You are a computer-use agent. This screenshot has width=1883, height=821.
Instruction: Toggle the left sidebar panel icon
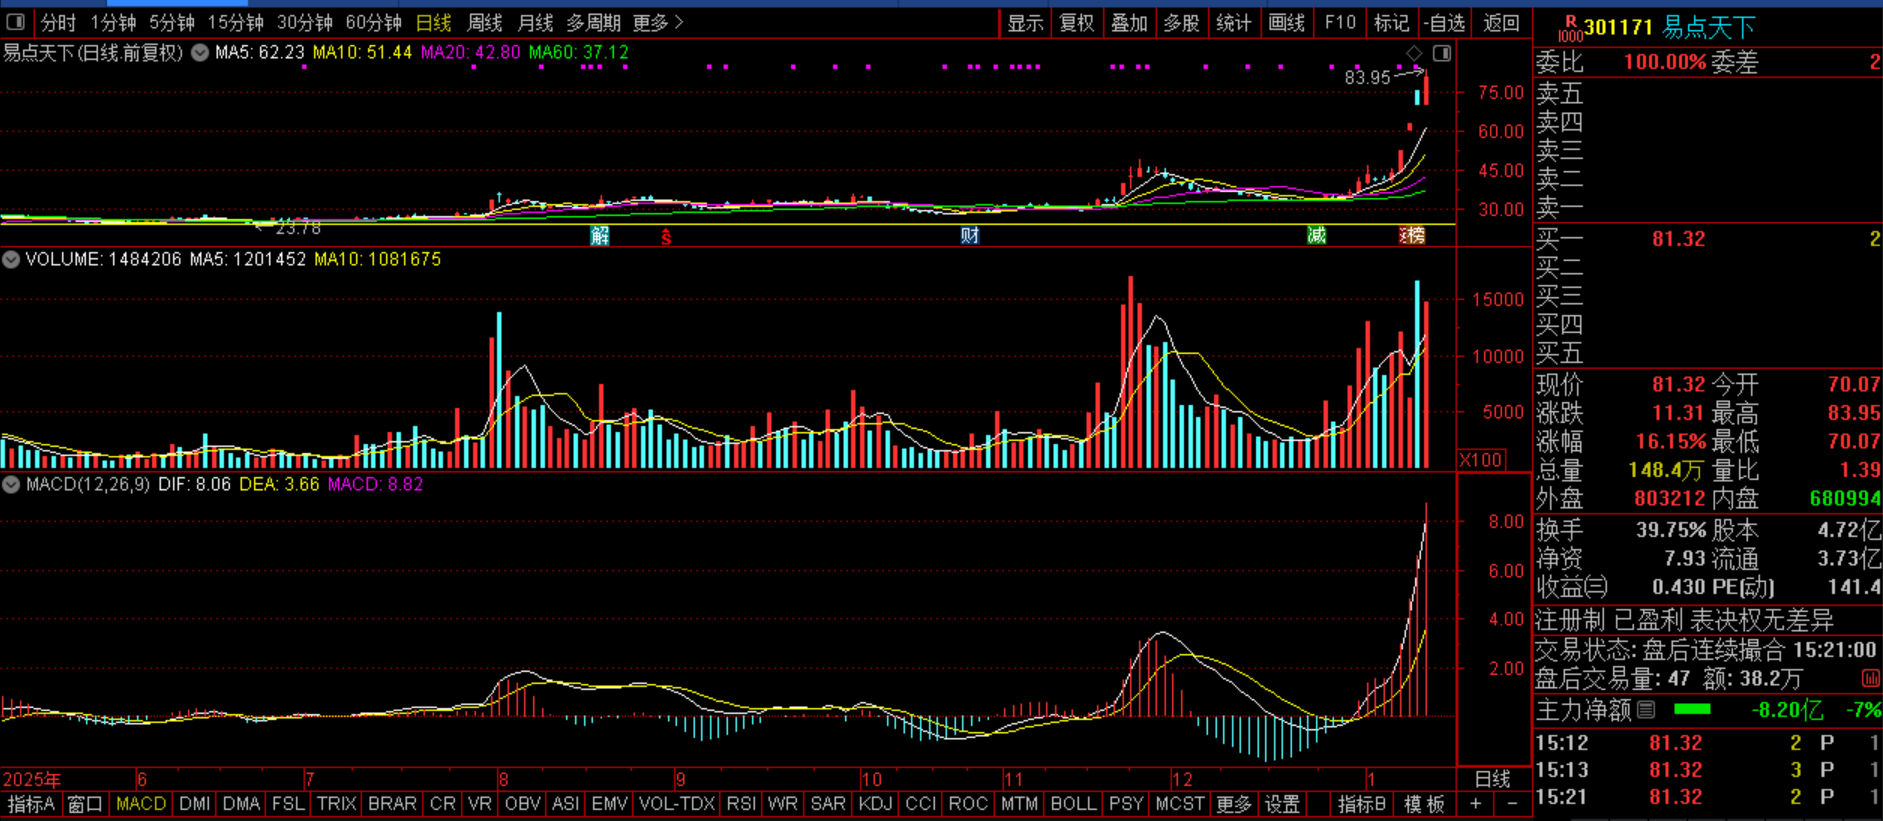click(16, 22)
